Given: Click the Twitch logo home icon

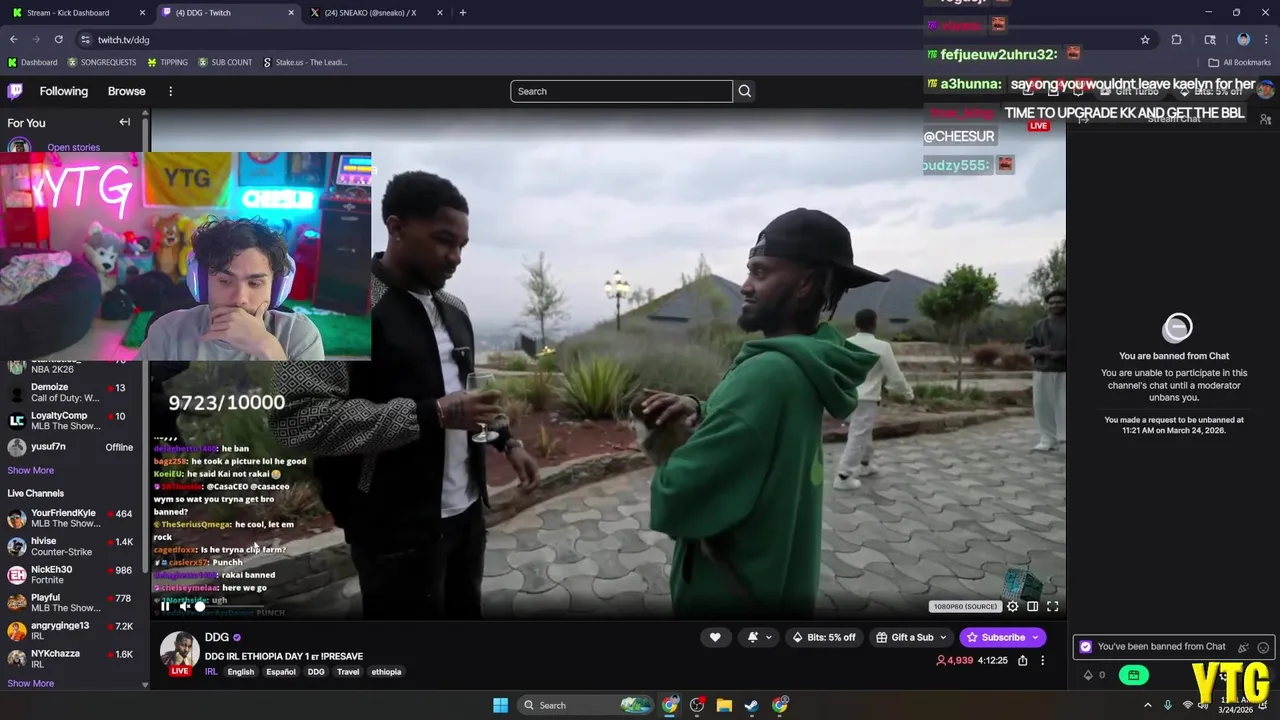Looking at the screenshot, I should tap(15, 91).
